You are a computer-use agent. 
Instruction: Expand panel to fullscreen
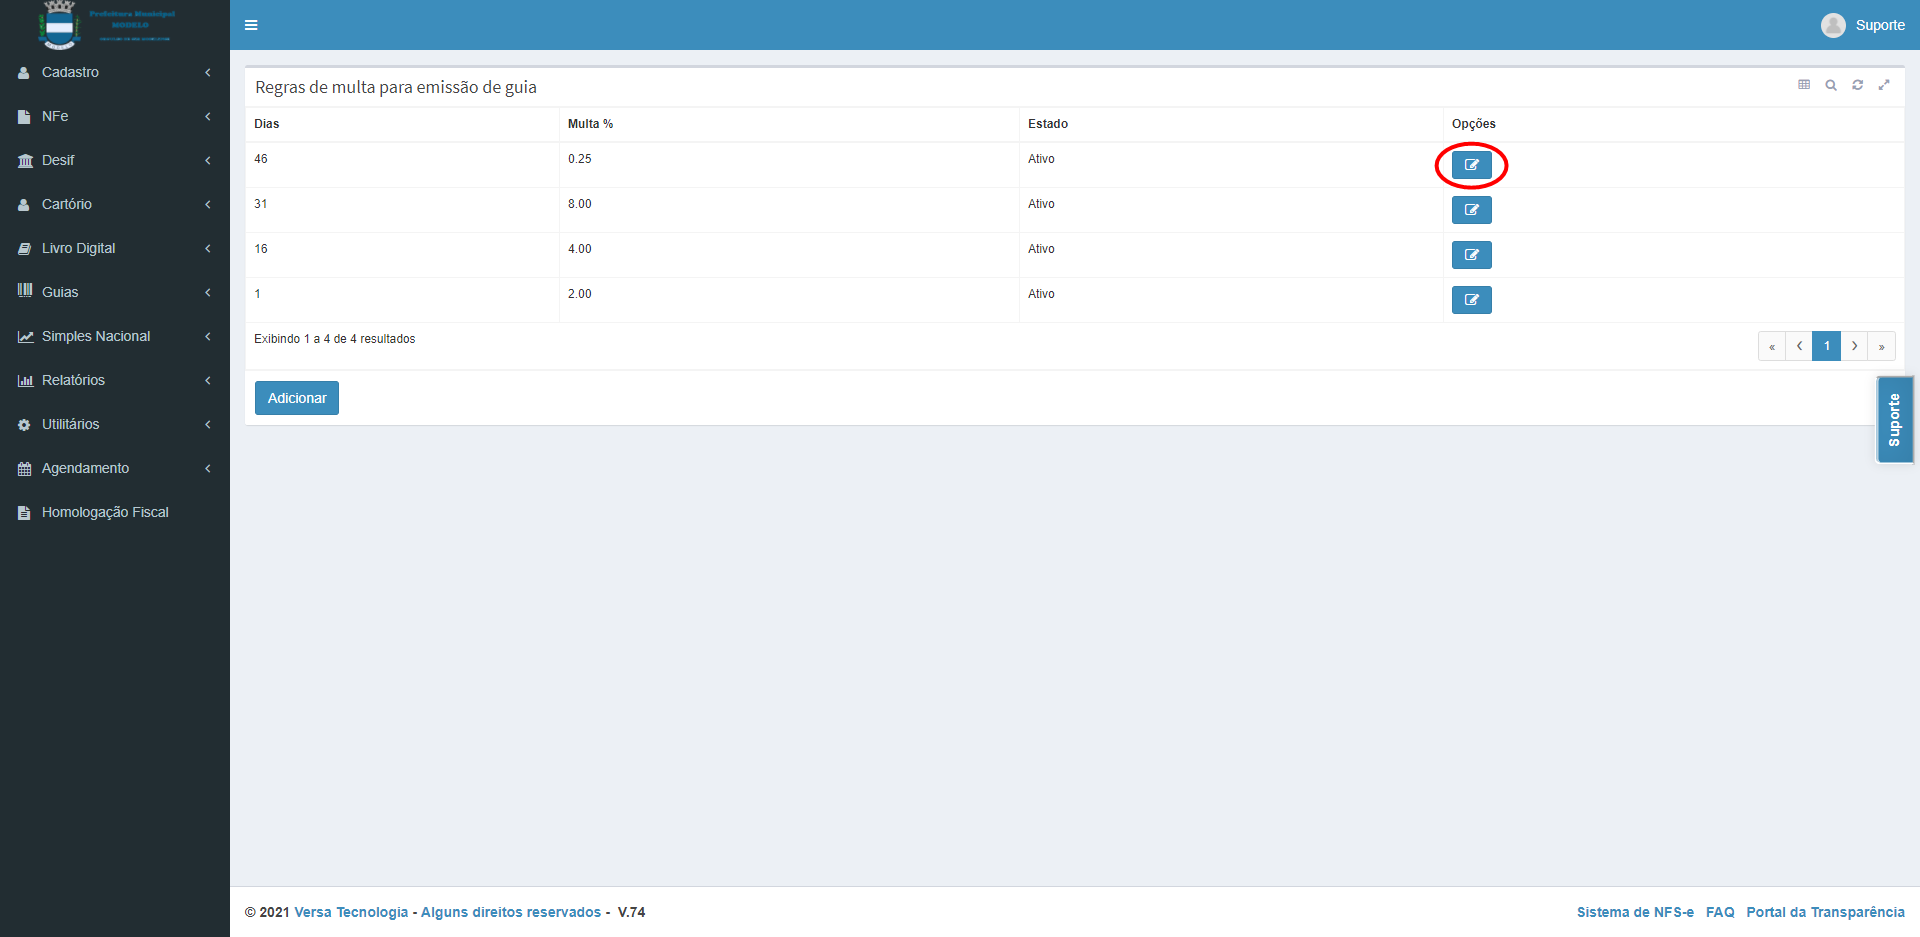[1884, 85]
